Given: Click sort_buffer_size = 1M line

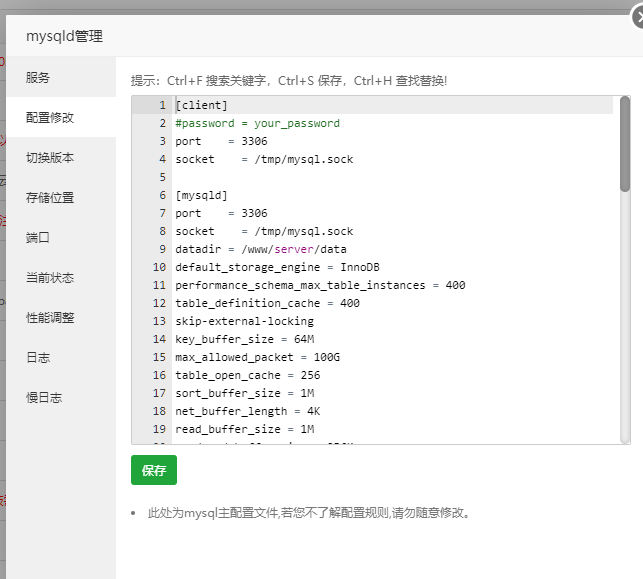Looking at the screenshot, I should [x=244, y=394].
